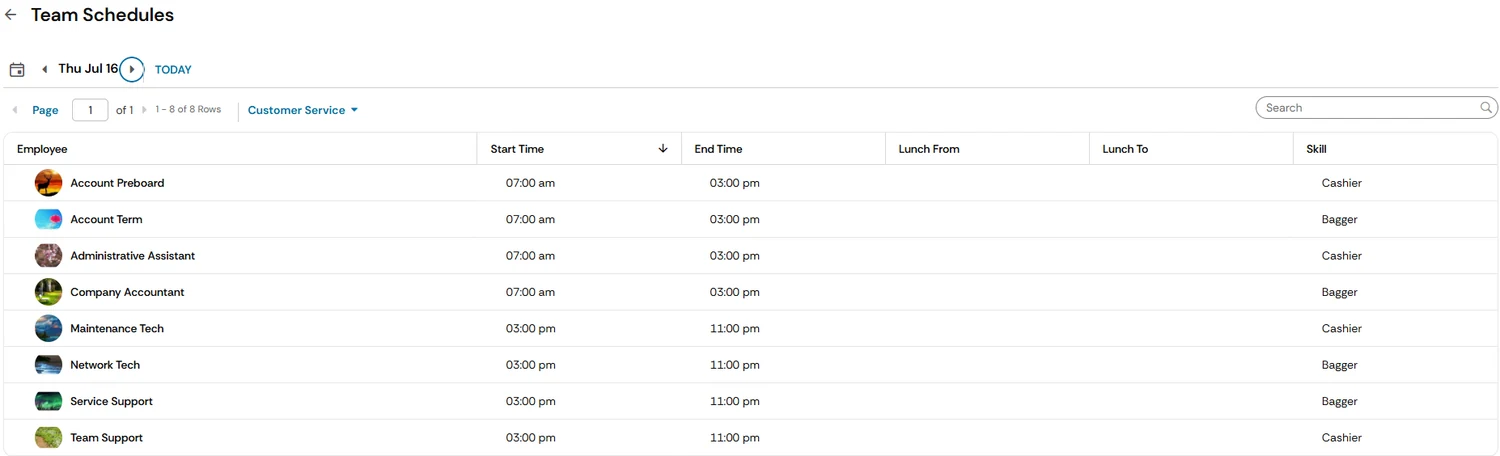
Task: Click Service Support avatar
Action: coord(48,401)
